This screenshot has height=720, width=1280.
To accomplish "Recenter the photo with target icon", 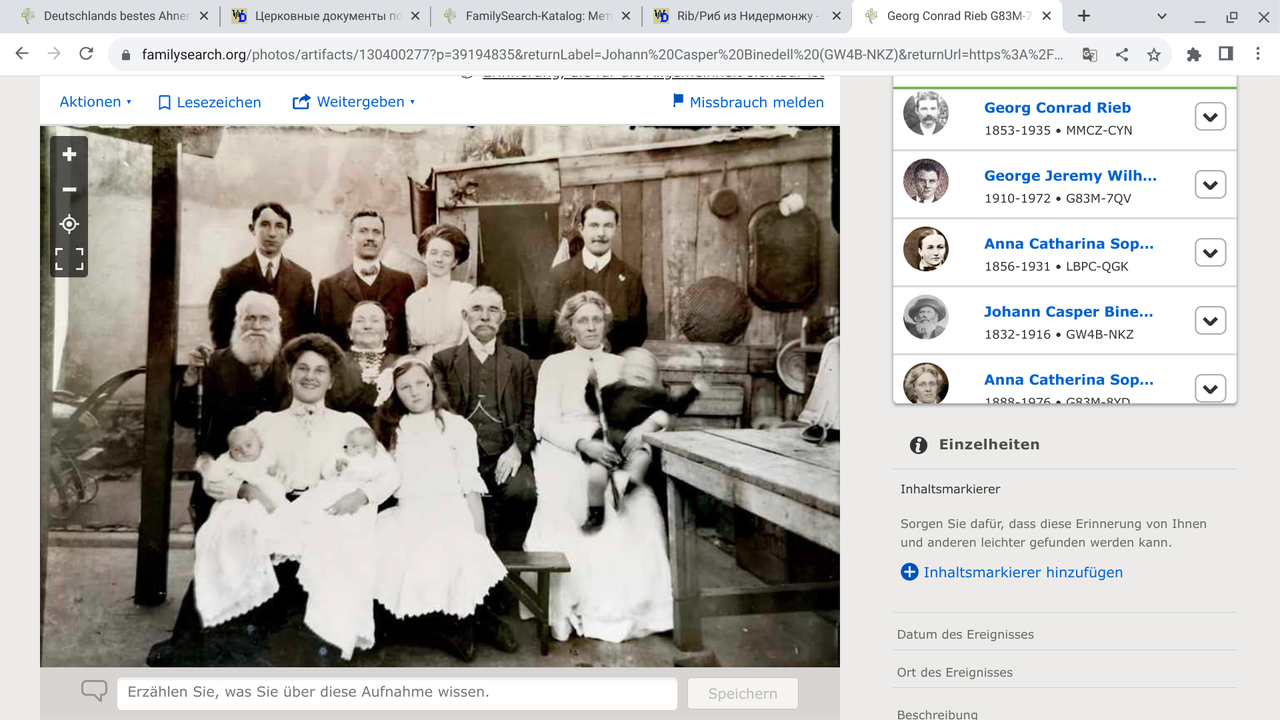I will point(69,224).
